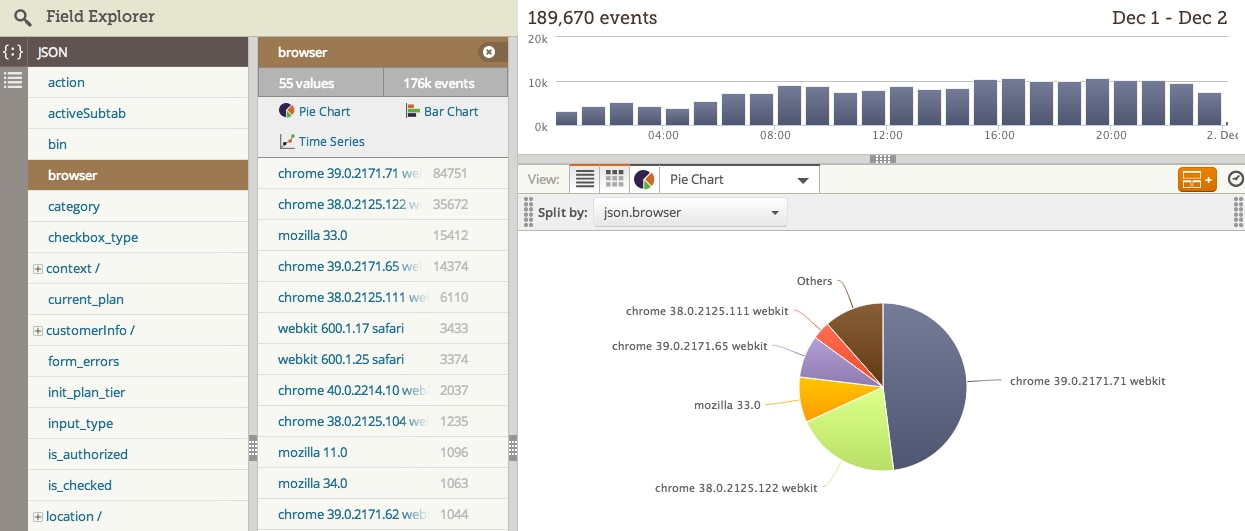The width and height of the screenshot is (1245, 531).
Task: Select the 55 values tab
Action: (320, 83)
